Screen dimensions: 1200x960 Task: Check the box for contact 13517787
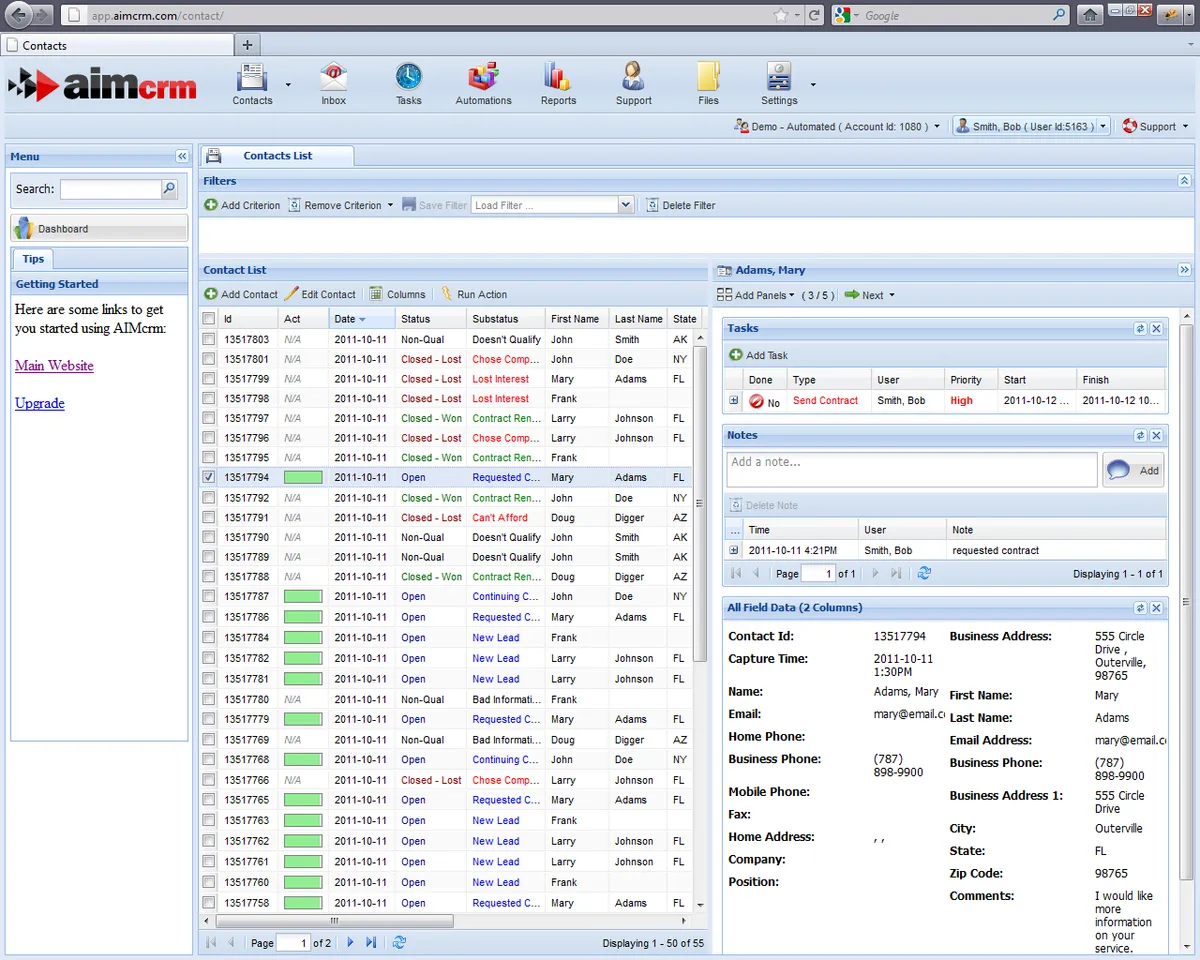pos(208,596)
